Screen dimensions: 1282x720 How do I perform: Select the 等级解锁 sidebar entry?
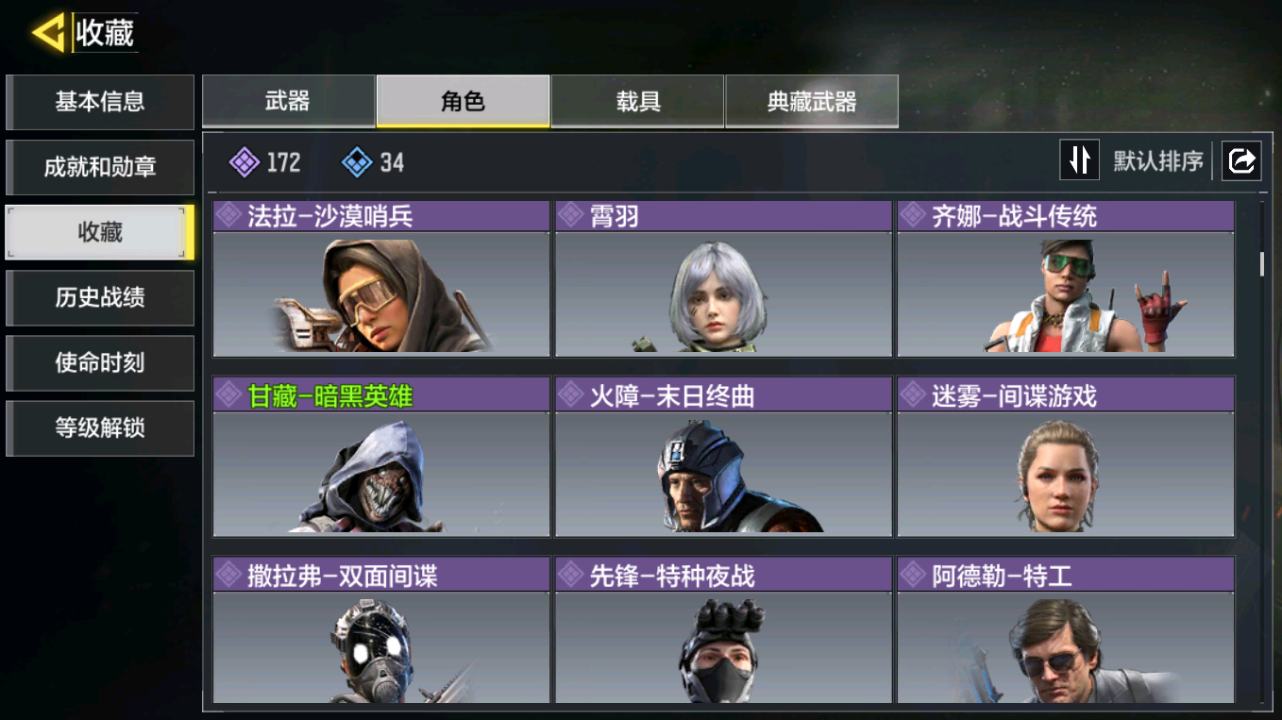tap(99, 428)
